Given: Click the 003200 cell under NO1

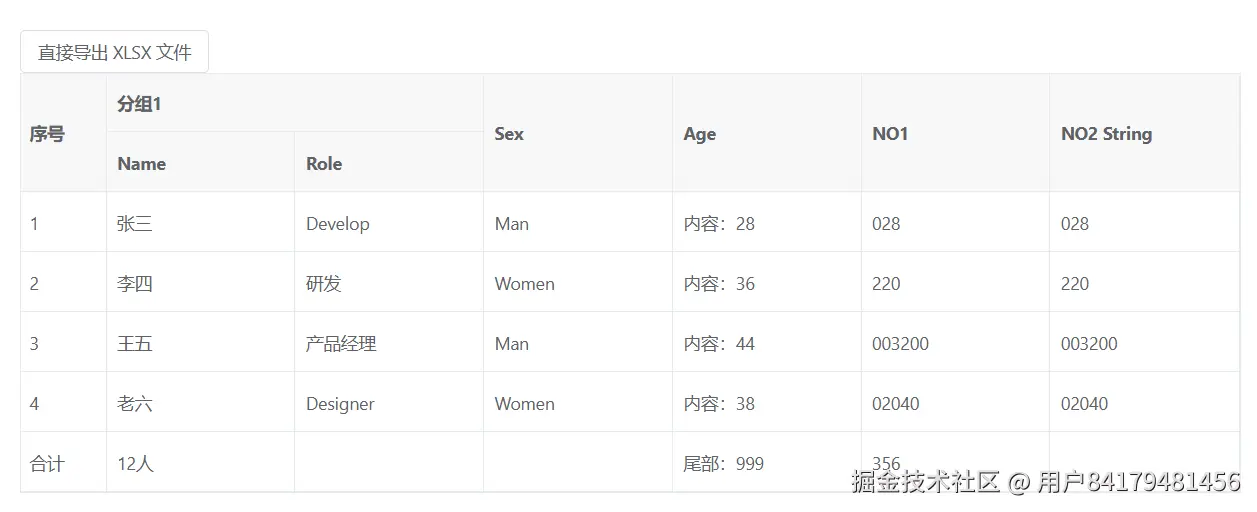Looking at the screenshot, I should [900, 344].
